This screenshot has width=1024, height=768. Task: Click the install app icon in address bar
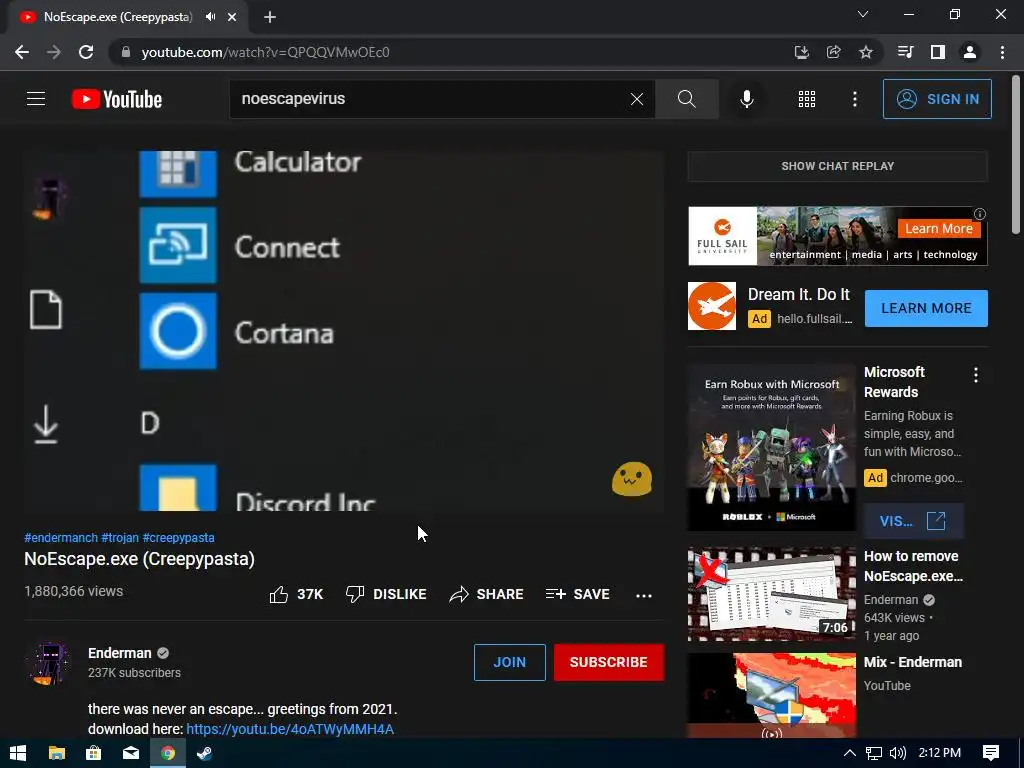801,52
